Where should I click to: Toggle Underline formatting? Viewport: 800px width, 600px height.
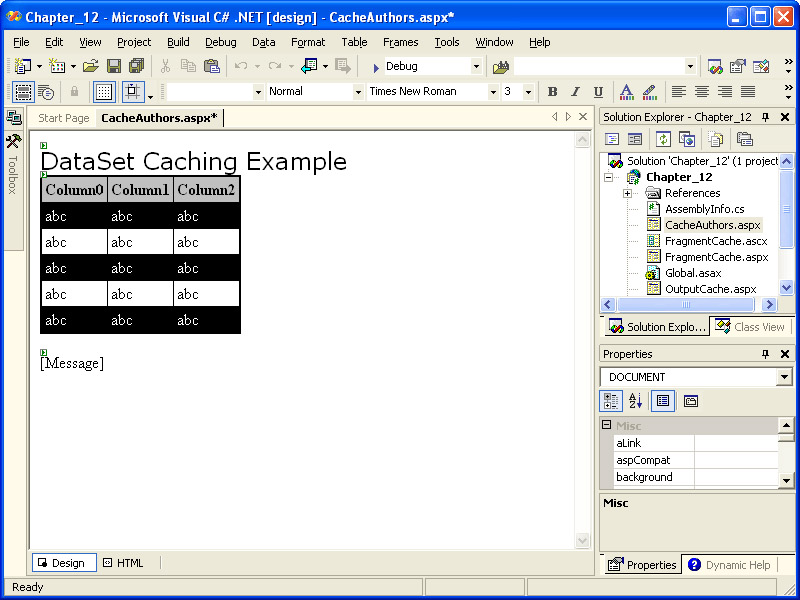pos(599,92)
